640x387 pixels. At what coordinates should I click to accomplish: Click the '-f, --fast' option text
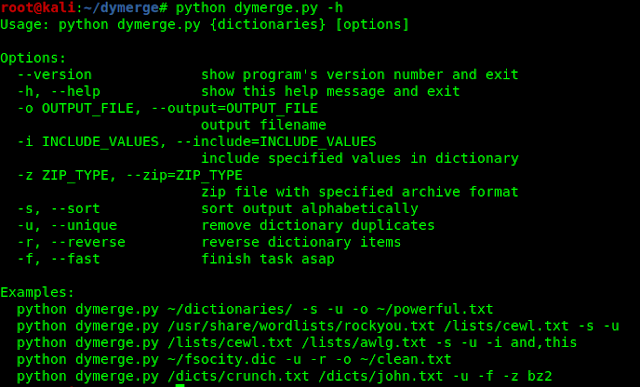point(59,259)
